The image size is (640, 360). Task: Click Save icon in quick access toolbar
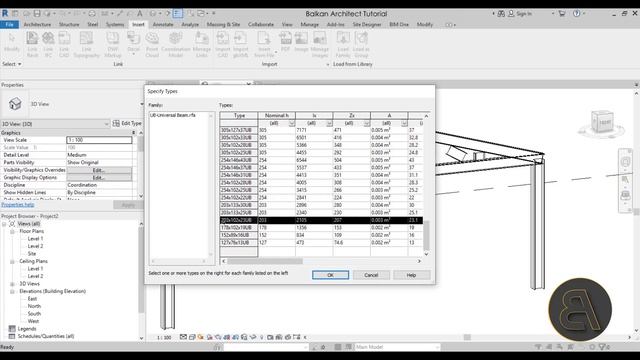(x=37, y=13)
